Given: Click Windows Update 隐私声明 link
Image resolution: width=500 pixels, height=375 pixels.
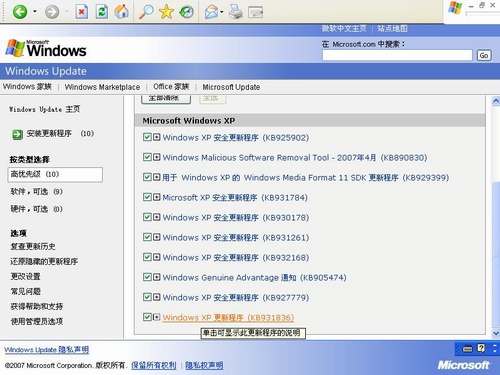Looking at the screenshot, I should [47, 350].
